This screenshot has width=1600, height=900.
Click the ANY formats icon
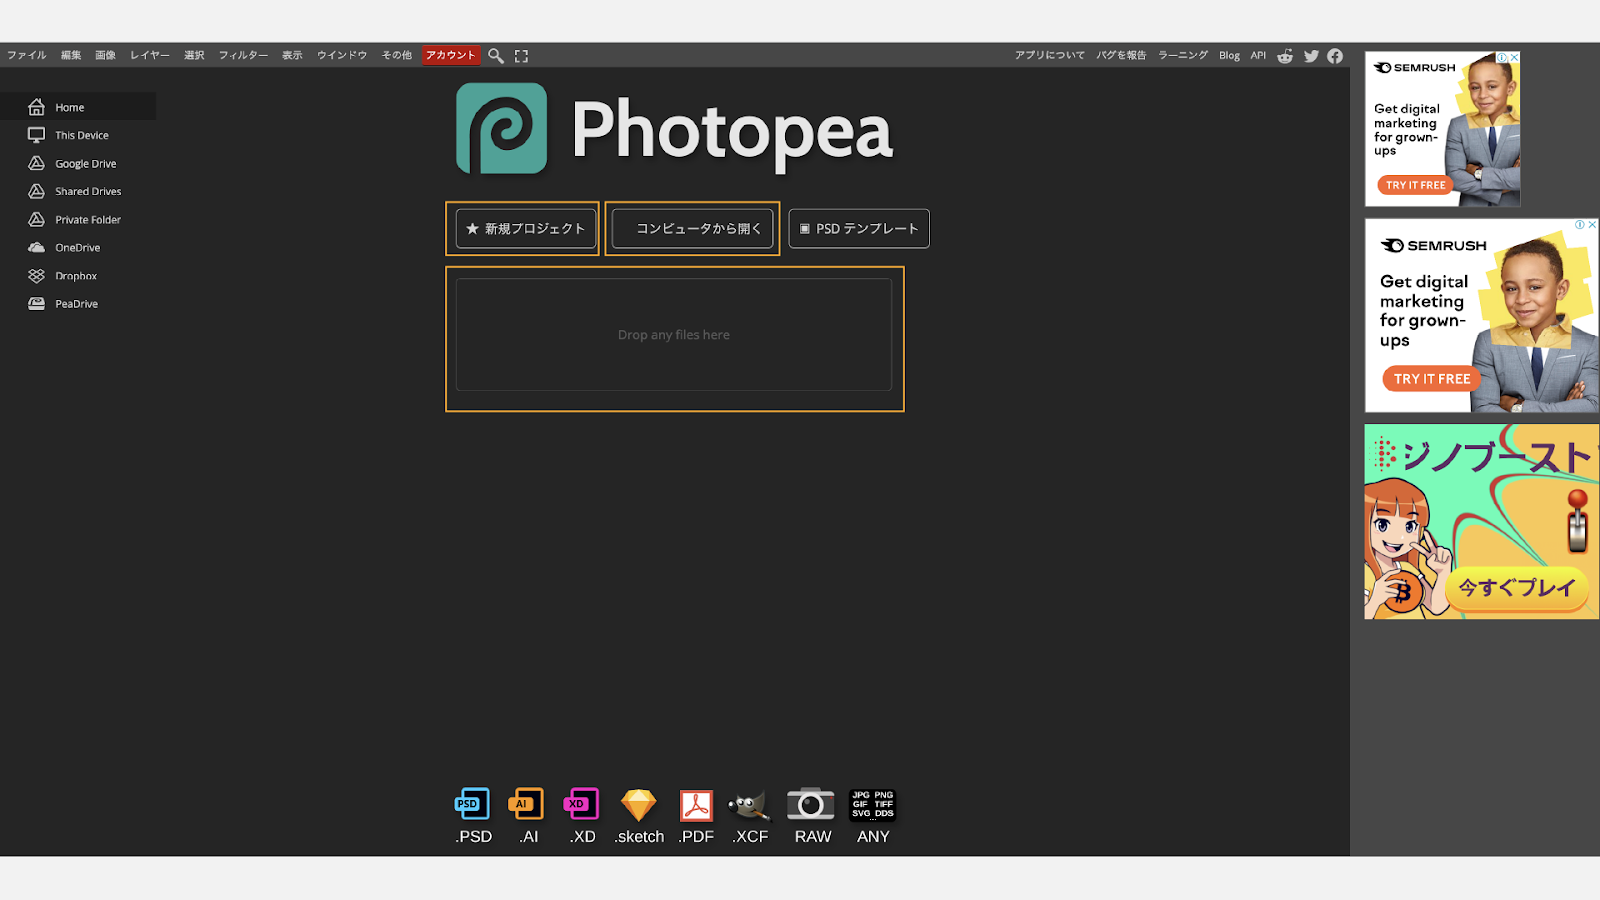873,804
